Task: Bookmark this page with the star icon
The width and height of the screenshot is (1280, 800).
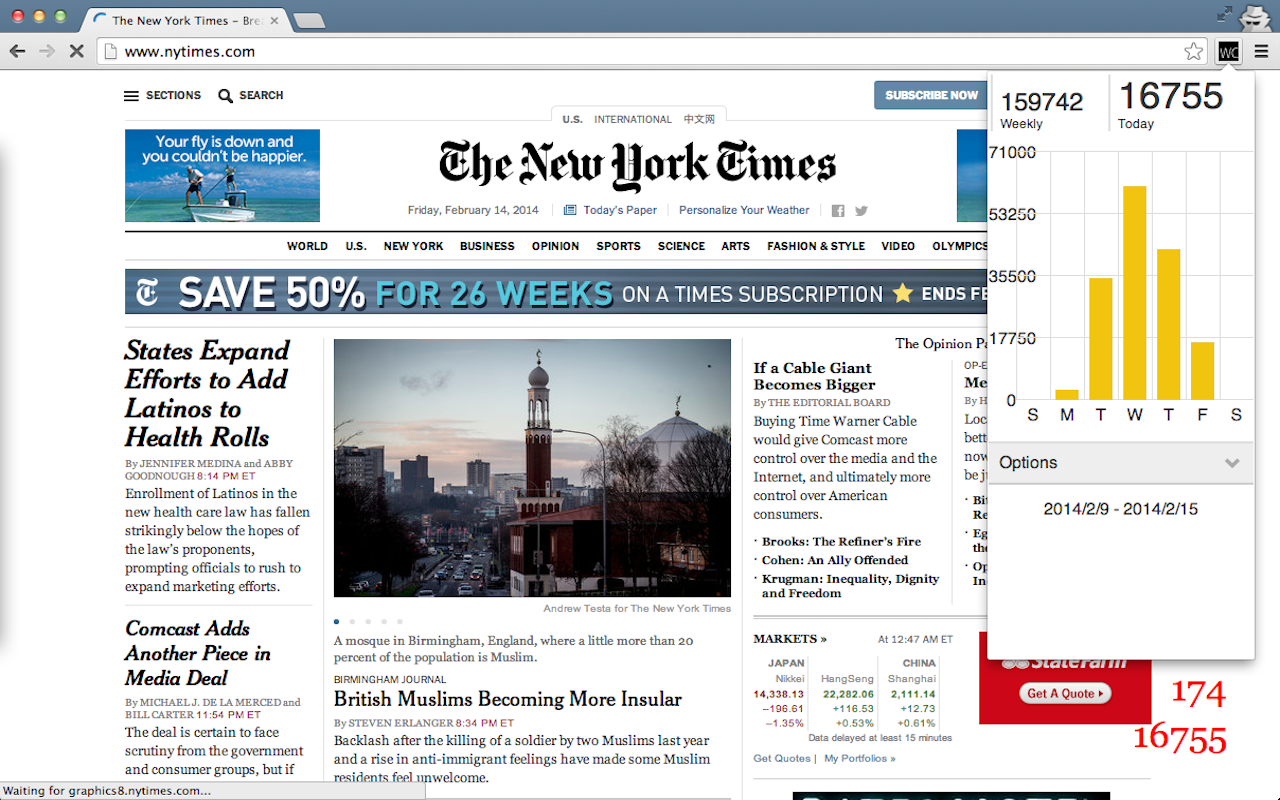Action: click(1193, 52)
